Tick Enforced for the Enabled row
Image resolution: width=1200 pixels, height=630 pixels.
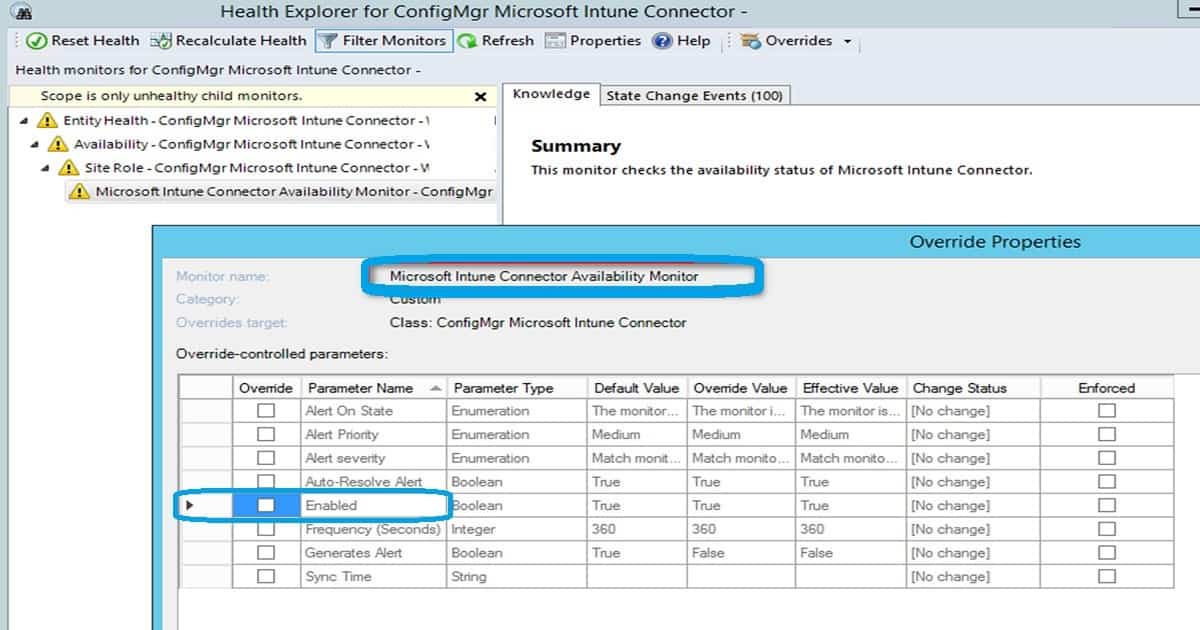tap(1107, 506)
